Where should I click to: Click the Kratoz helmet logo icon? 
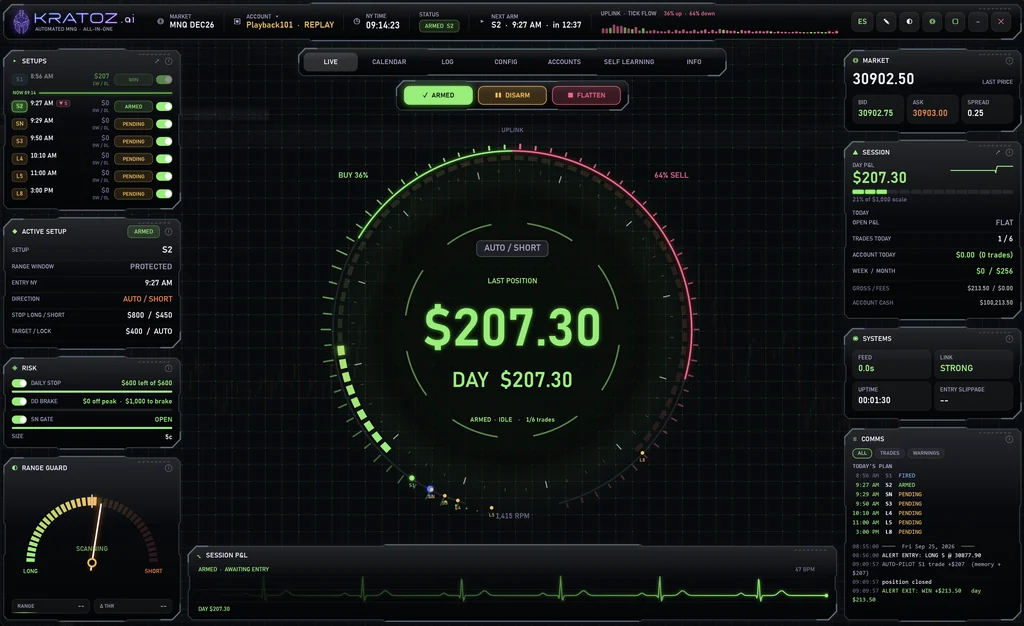tap(22, 21)
